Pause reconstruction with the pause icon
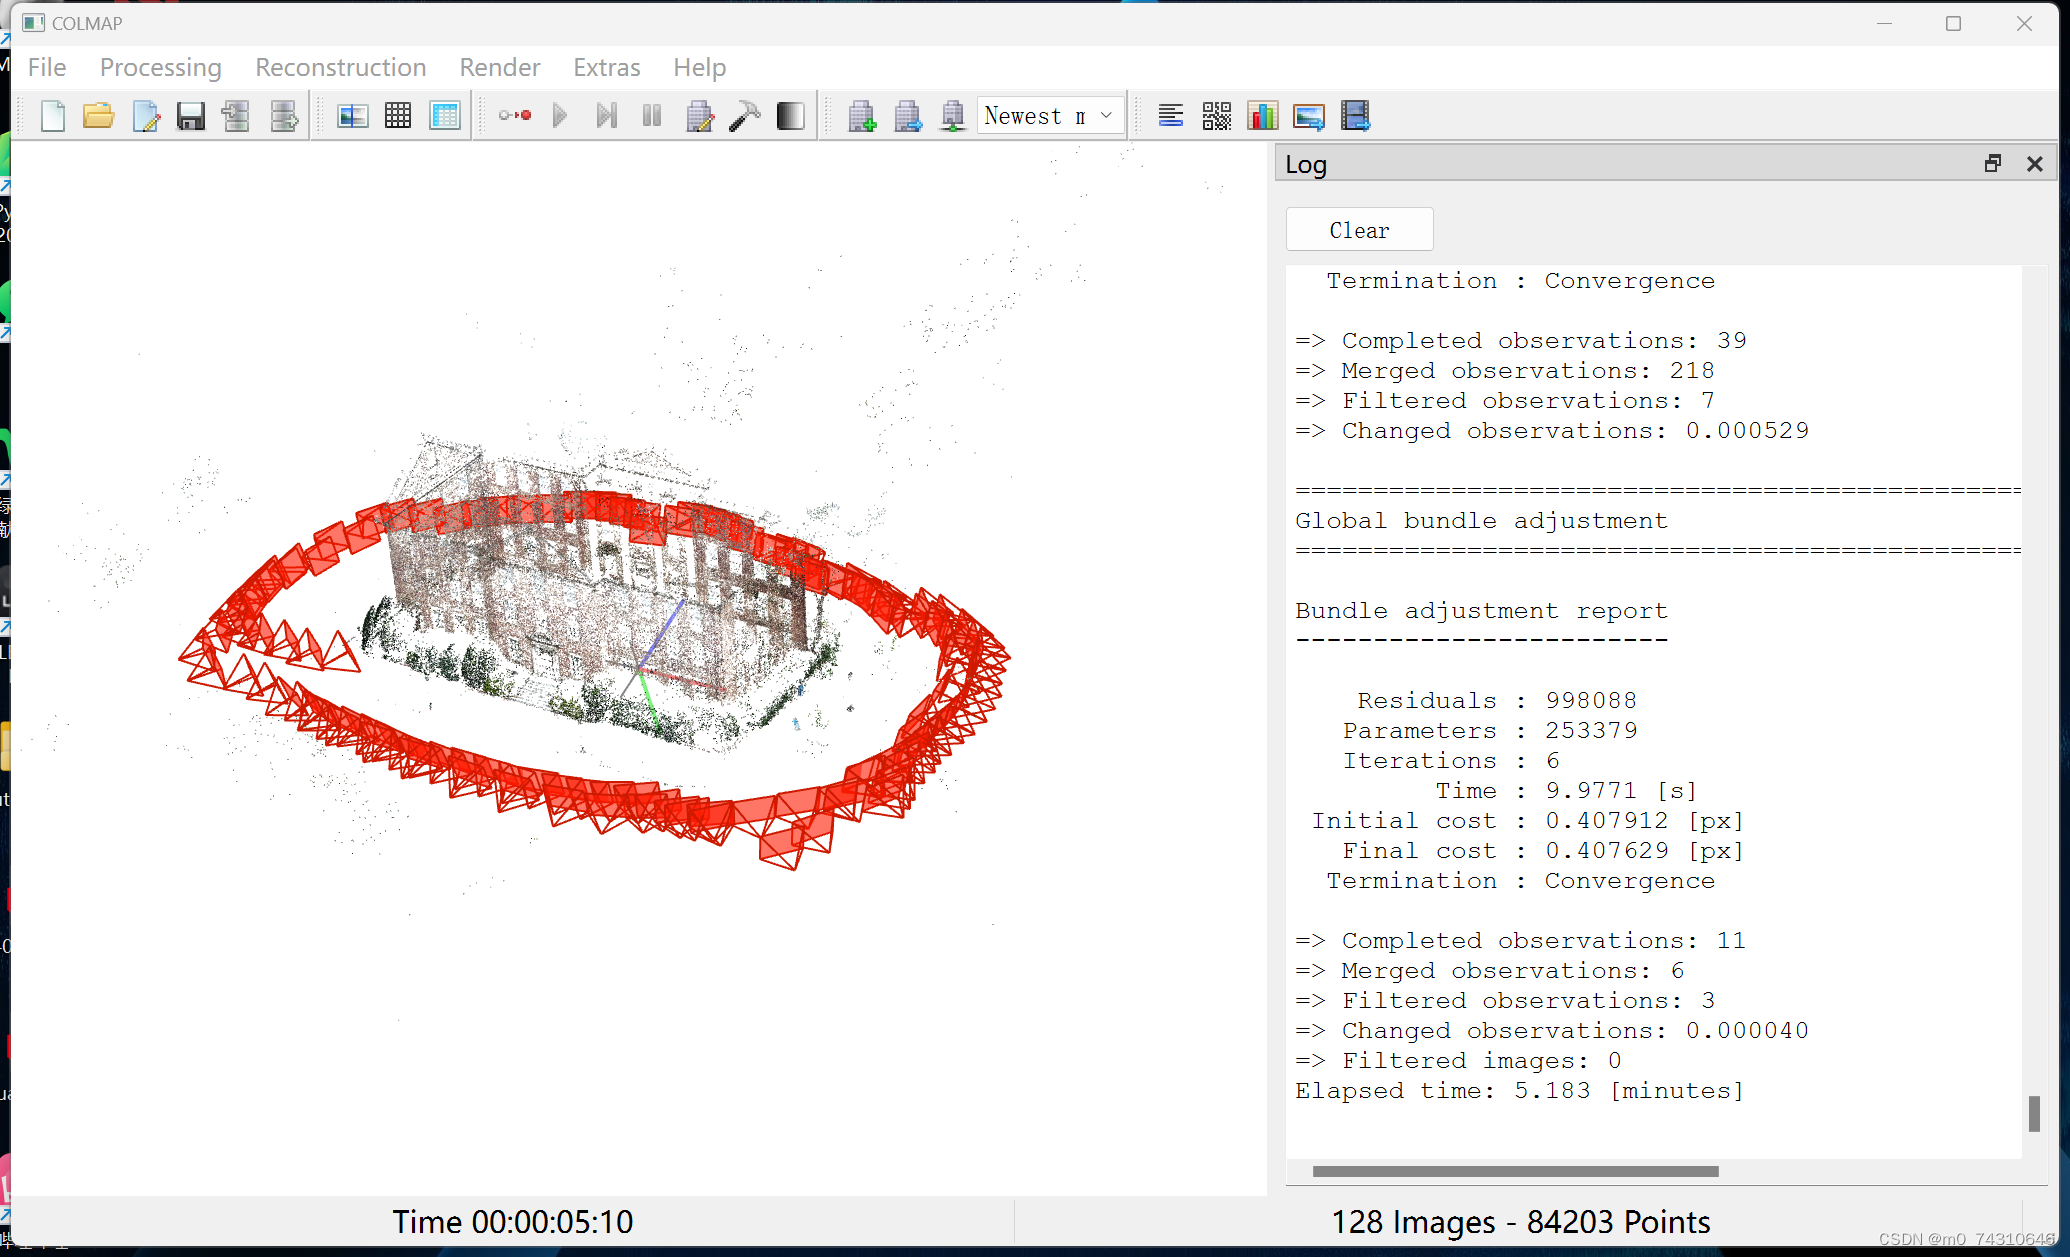Screen dimensions: 2070x1257 652,116
